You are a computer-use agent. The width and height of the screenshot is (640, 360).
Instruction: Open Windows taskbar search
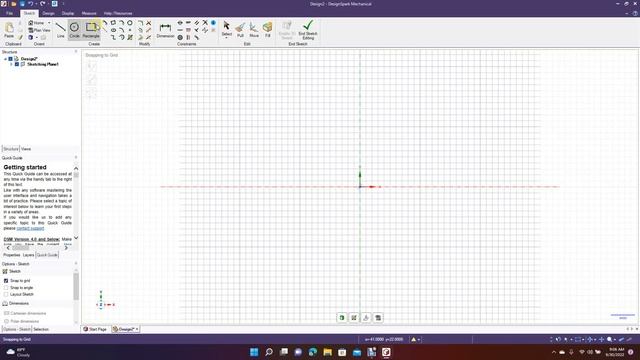point(269,352)
